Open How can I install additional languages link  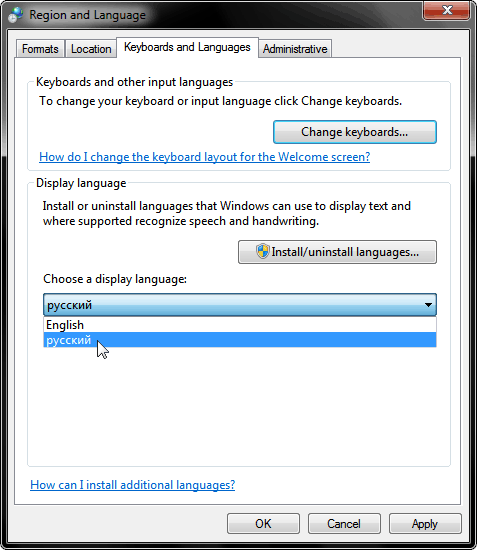pyautogui.click(x=133, y=485)
